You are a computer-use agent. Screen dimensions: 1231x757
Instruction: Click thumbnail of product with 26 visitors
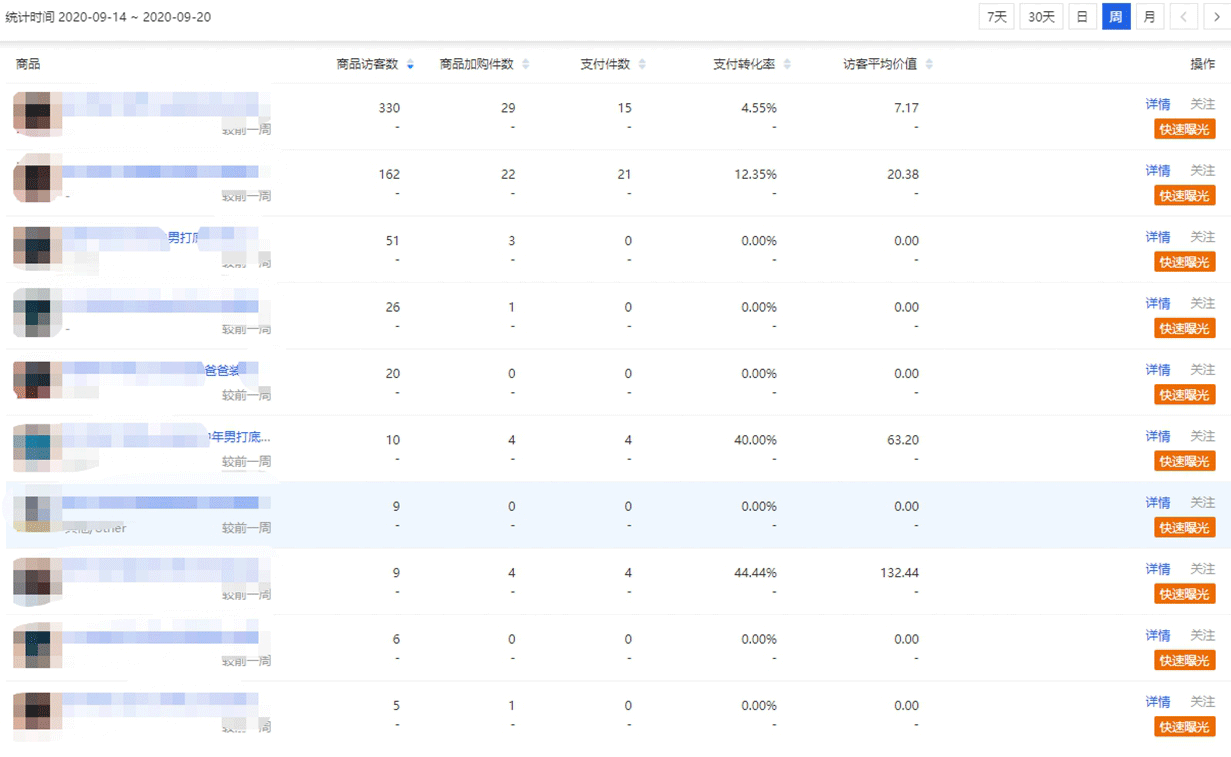(x=38, y=312)
